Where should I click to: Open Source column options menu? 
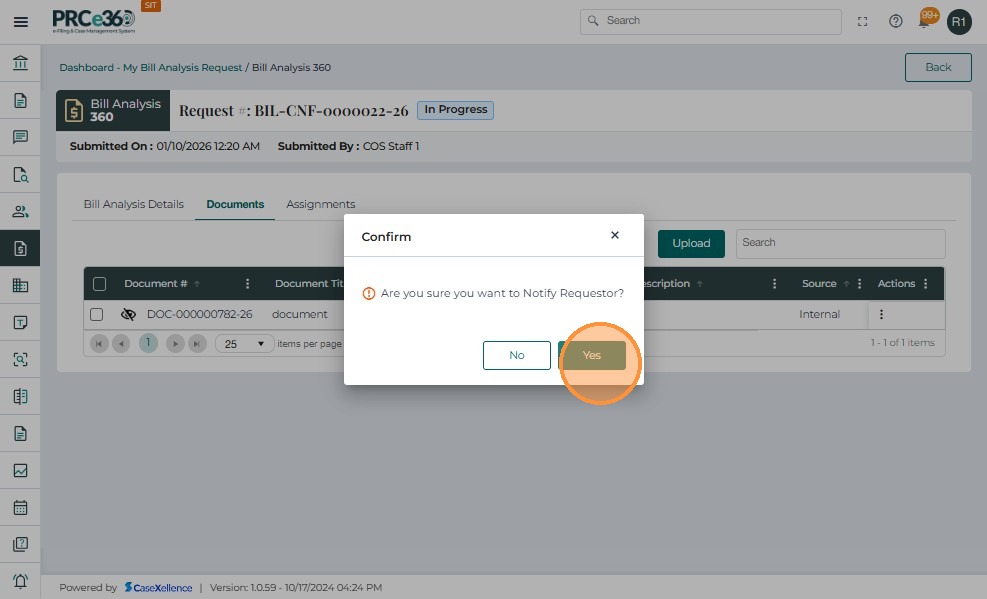tap(859, 284)
